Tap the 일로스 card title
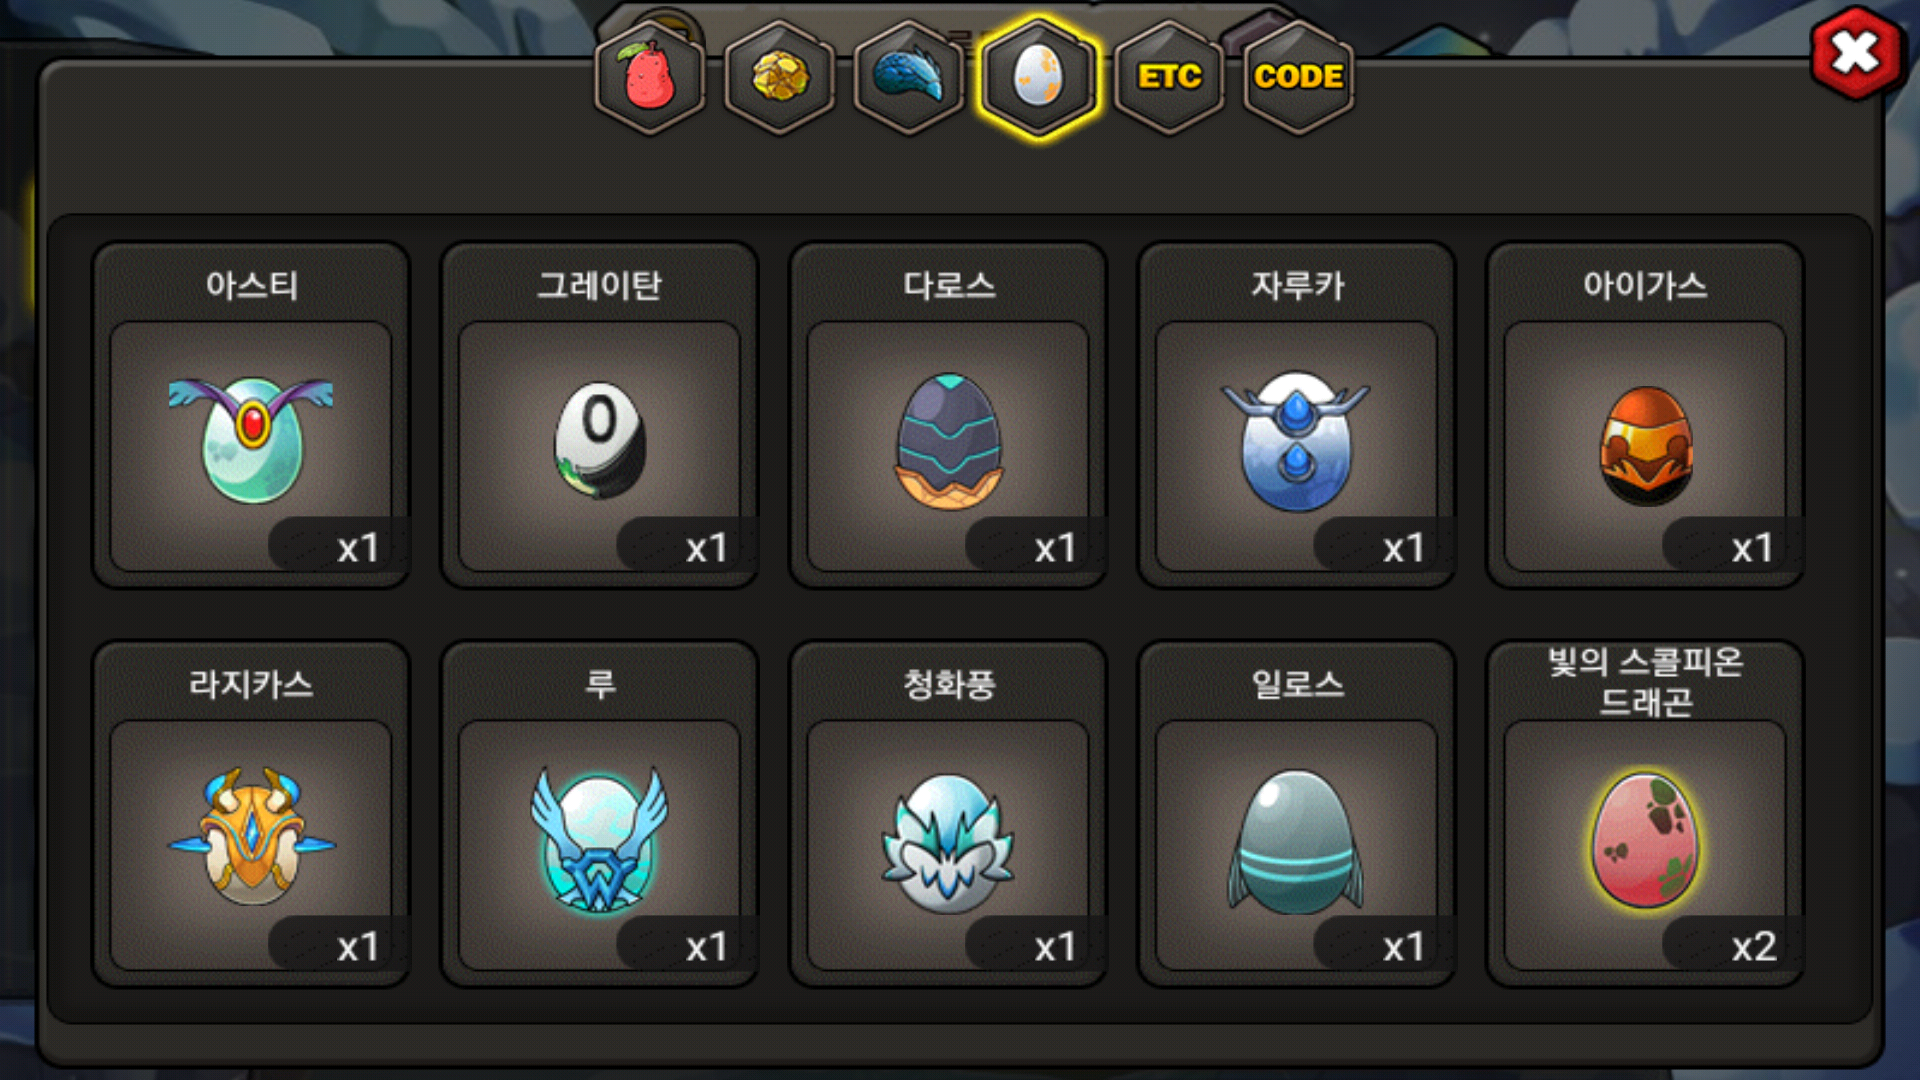The width and height of the screenshot is (1920, 1080). [x=1297, y=685]
